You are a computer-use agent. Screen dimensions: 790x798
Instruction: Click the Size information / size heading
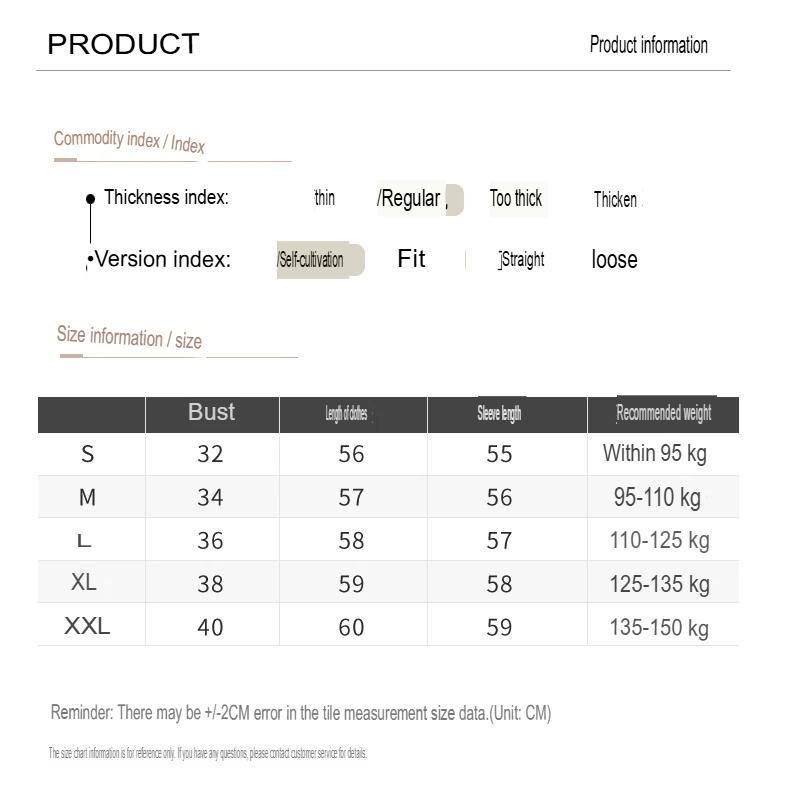tap(129, 337)
